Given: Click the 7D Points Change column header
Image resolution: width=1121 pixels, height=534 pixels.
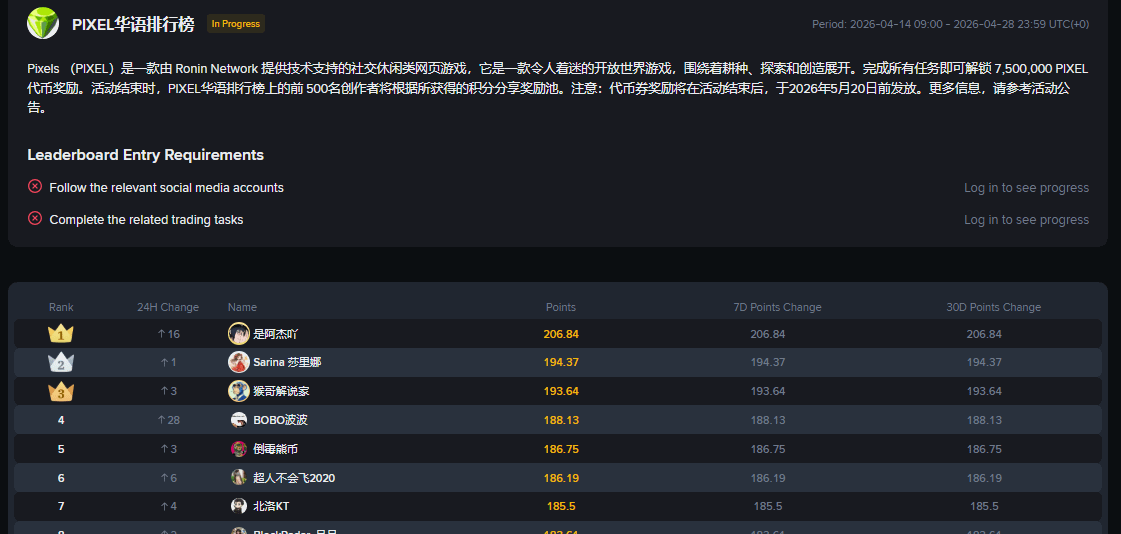Looking at the screenshot, I should [x=778, y=307].
